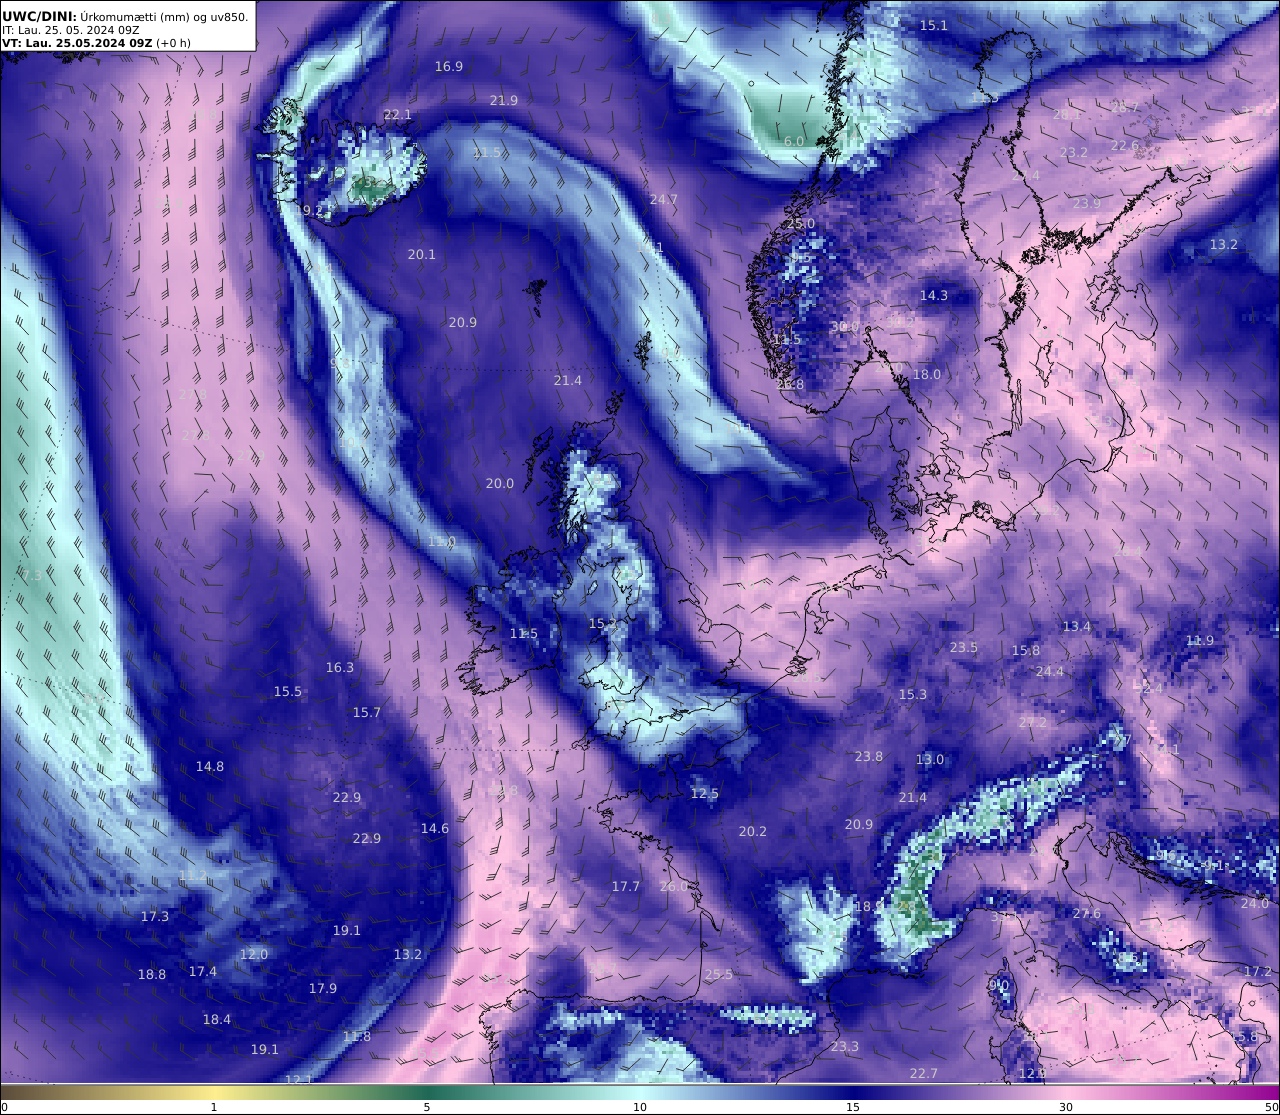Screen dimensions: 1280x1115
Task: Click the 21.9 value label
Action: coord(504,100)
